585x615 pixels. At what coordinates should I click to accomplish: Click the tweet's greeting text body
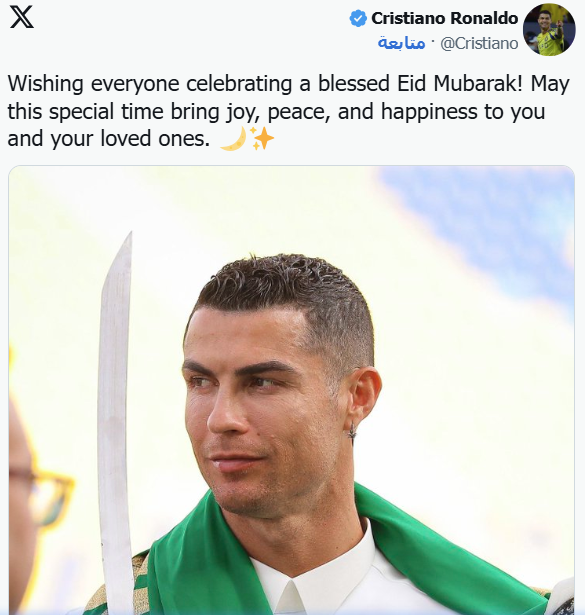(289, 111)
